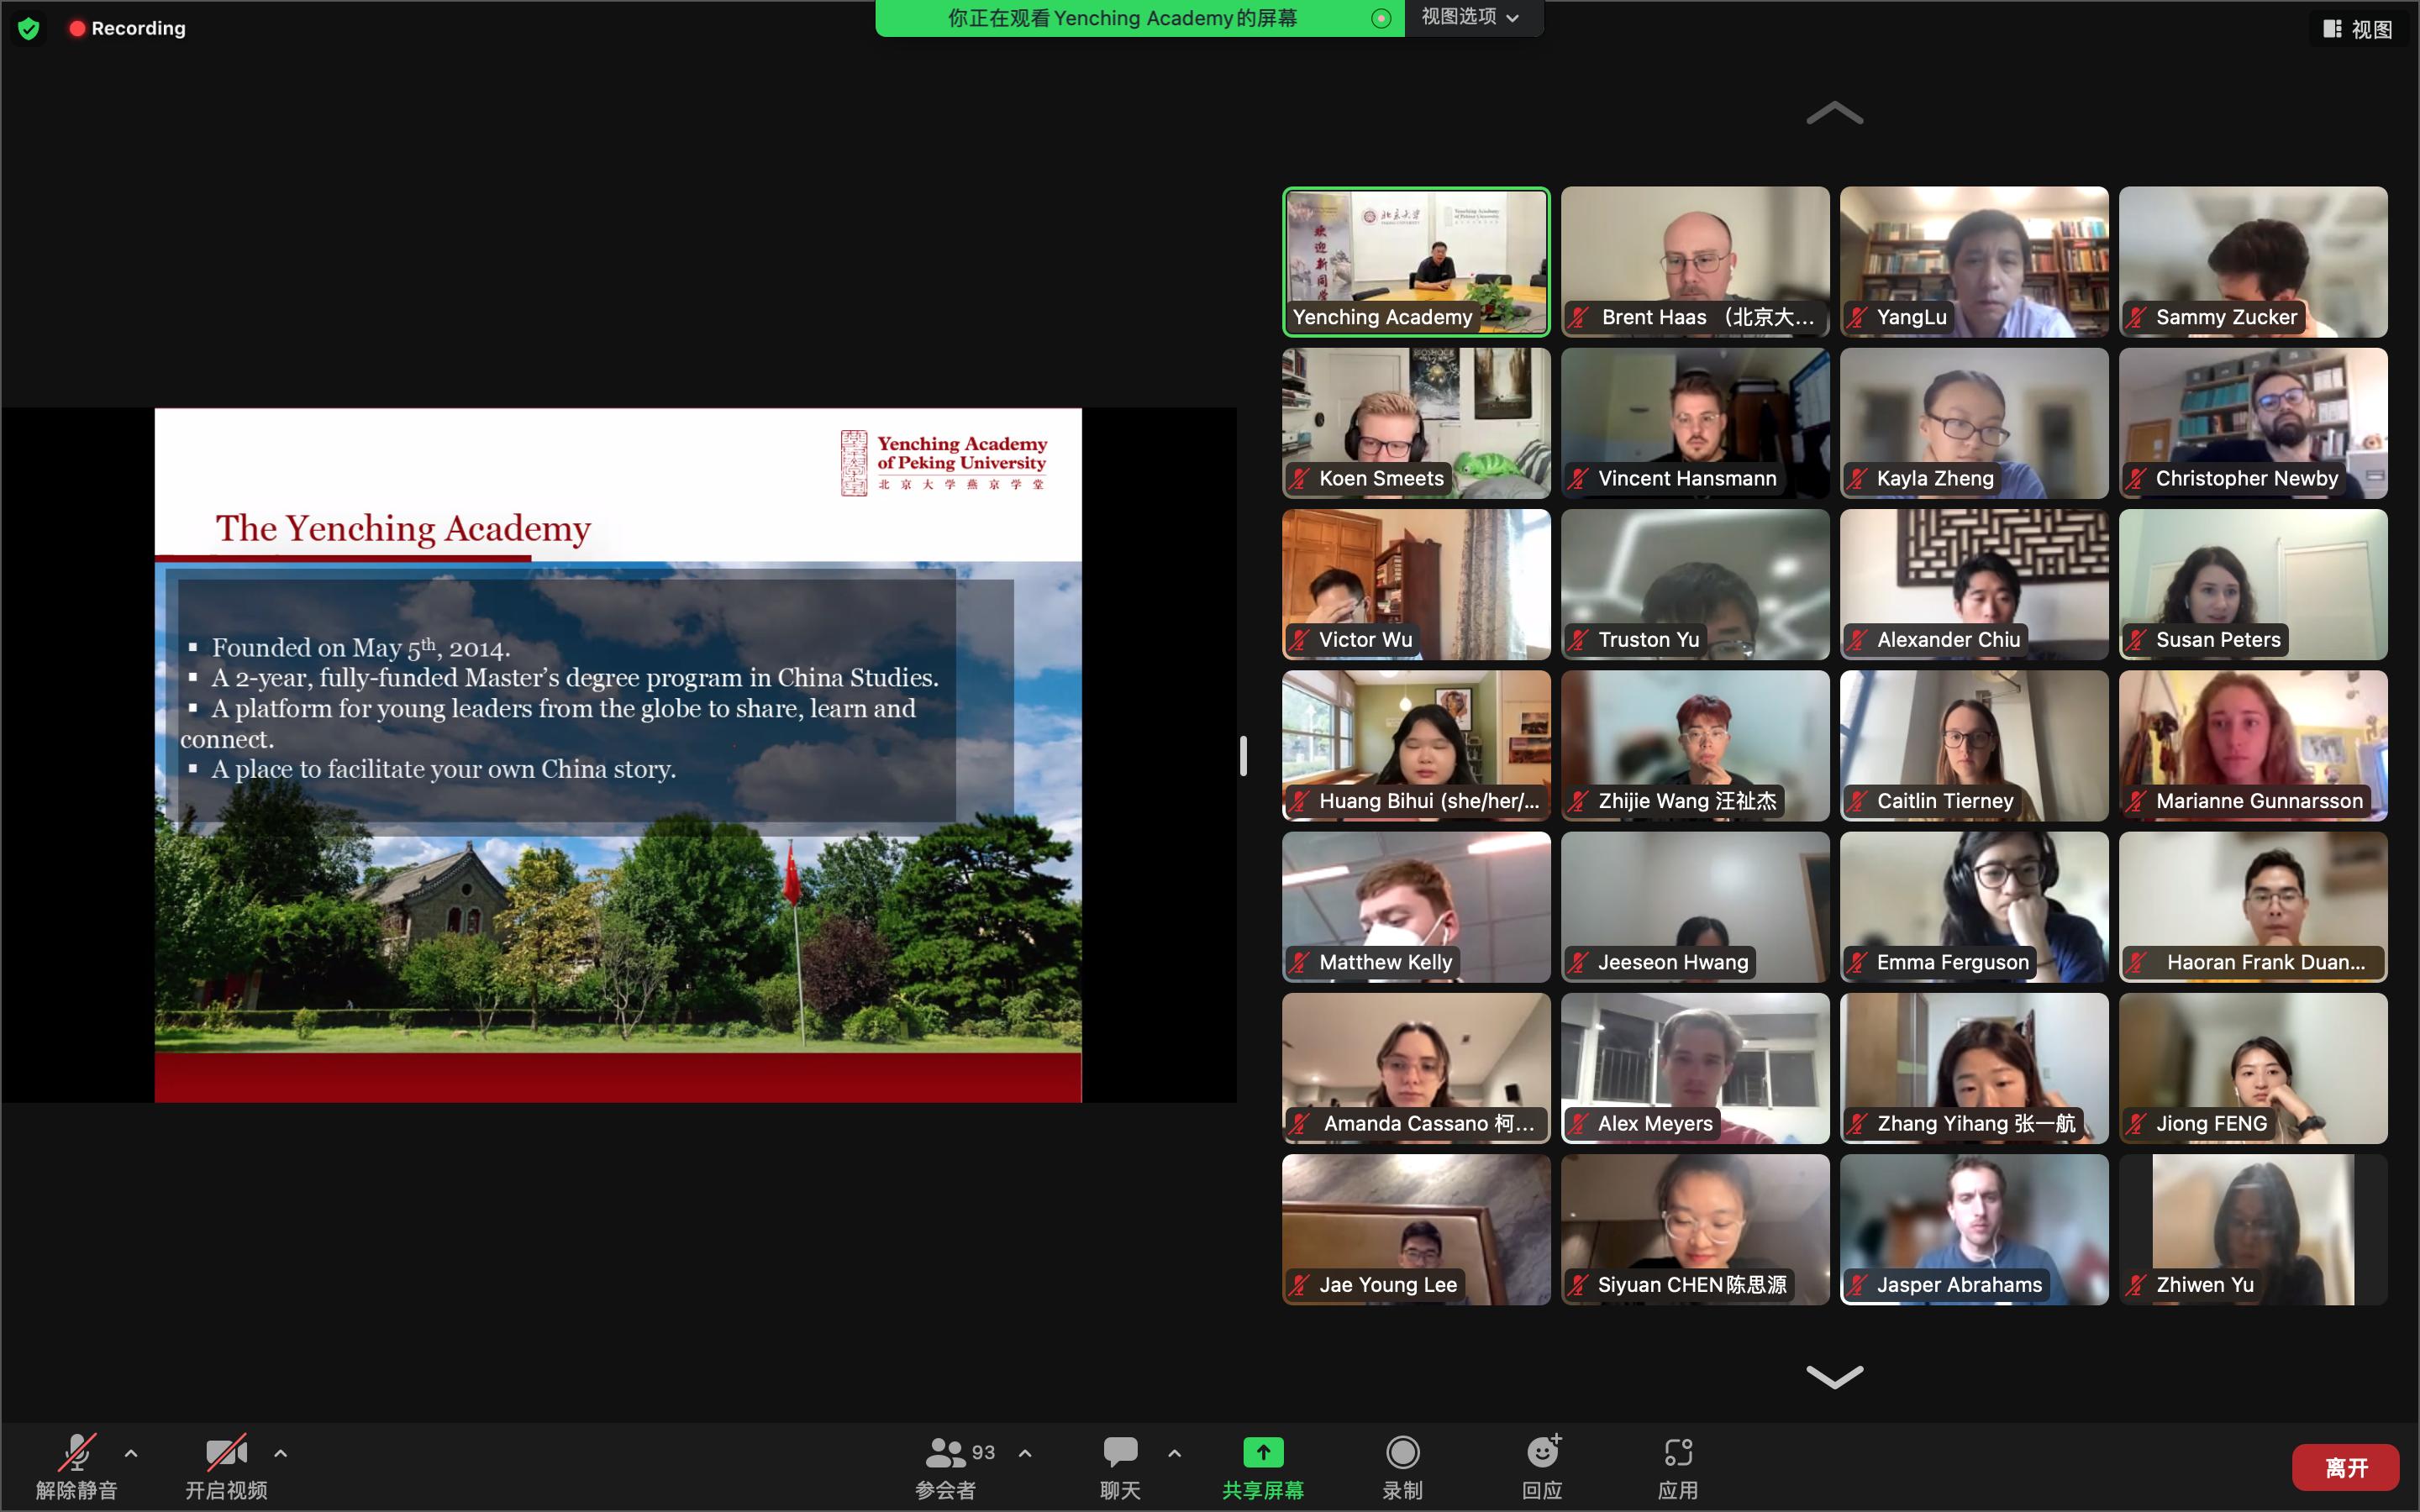Click the red Leave meeting button
Image resolution: width=2420 pixels, height=1512 pixels.
(2345, 1467)
